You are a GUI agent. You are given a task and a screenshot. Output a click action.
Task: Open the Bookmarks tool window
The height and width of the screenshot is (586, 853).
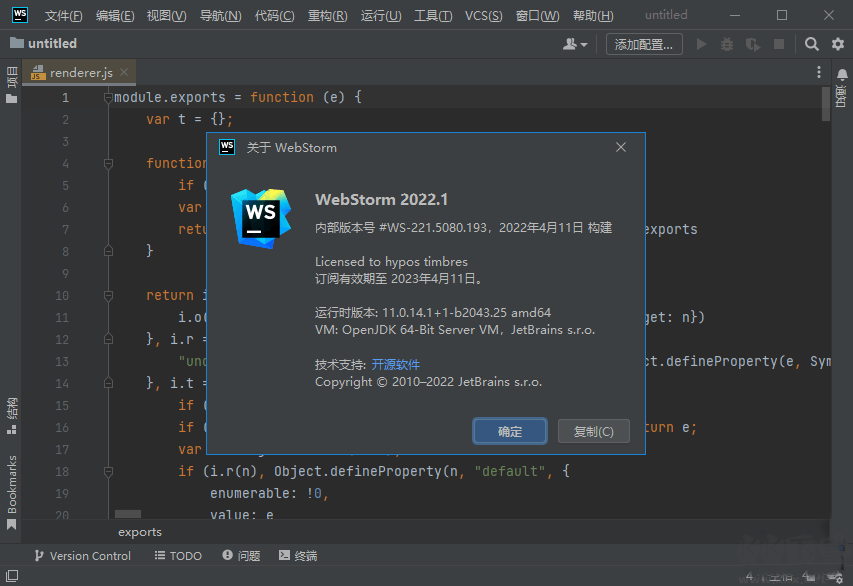point(11,484)
